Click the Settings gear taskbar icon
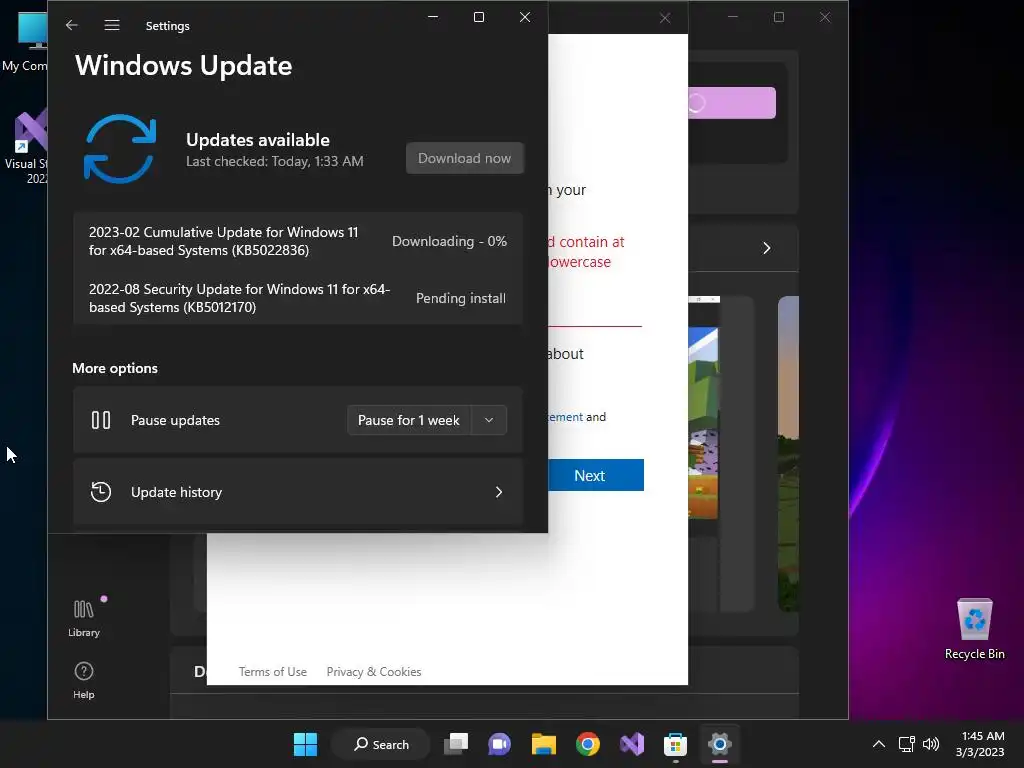The image size is (1024, 768). tap(720, 744)
